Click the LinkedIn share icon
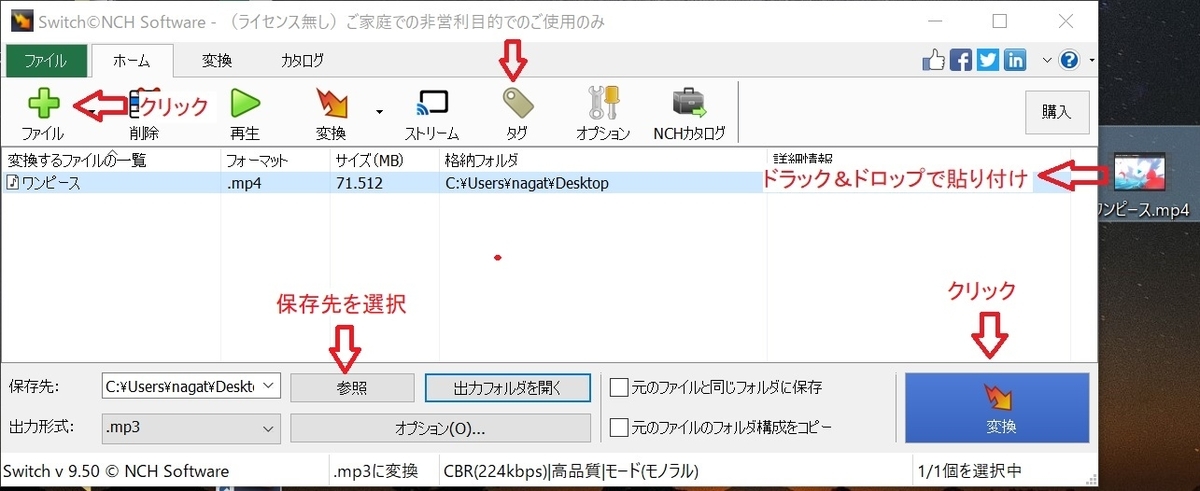 coord(1015,60)
